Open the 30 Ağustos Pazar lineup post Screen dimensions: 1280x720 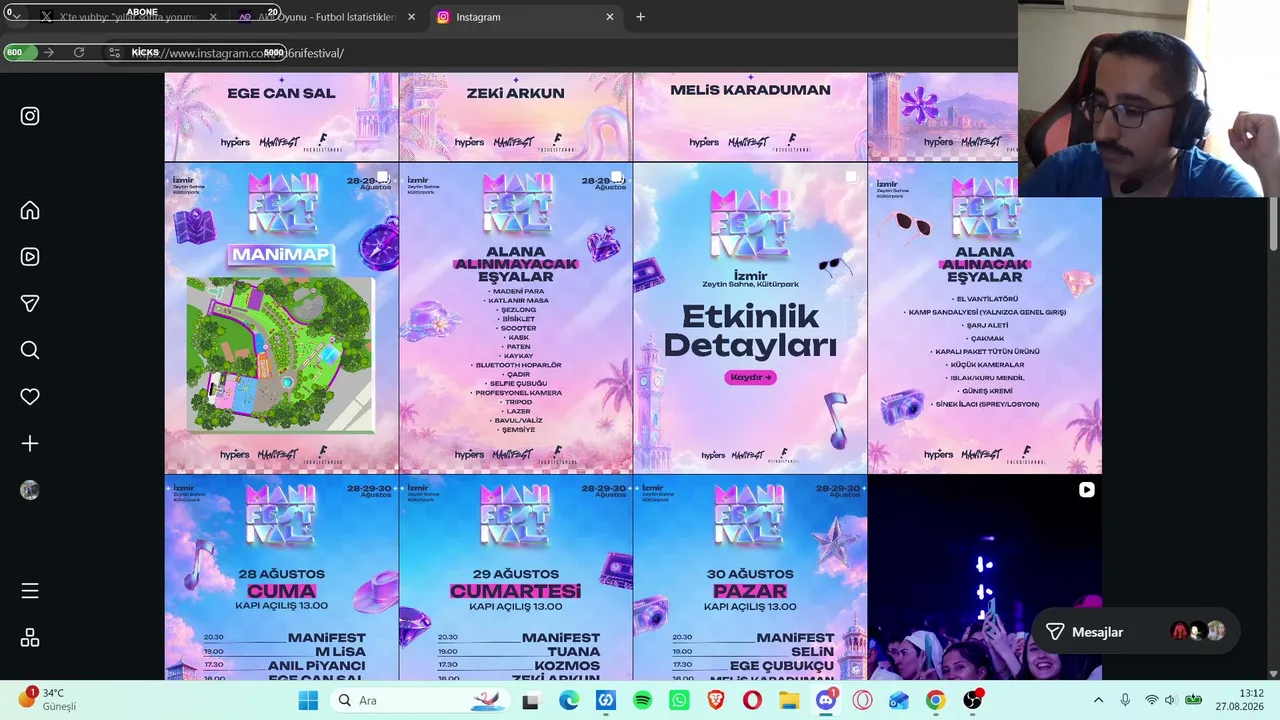(x=750, y=578)
